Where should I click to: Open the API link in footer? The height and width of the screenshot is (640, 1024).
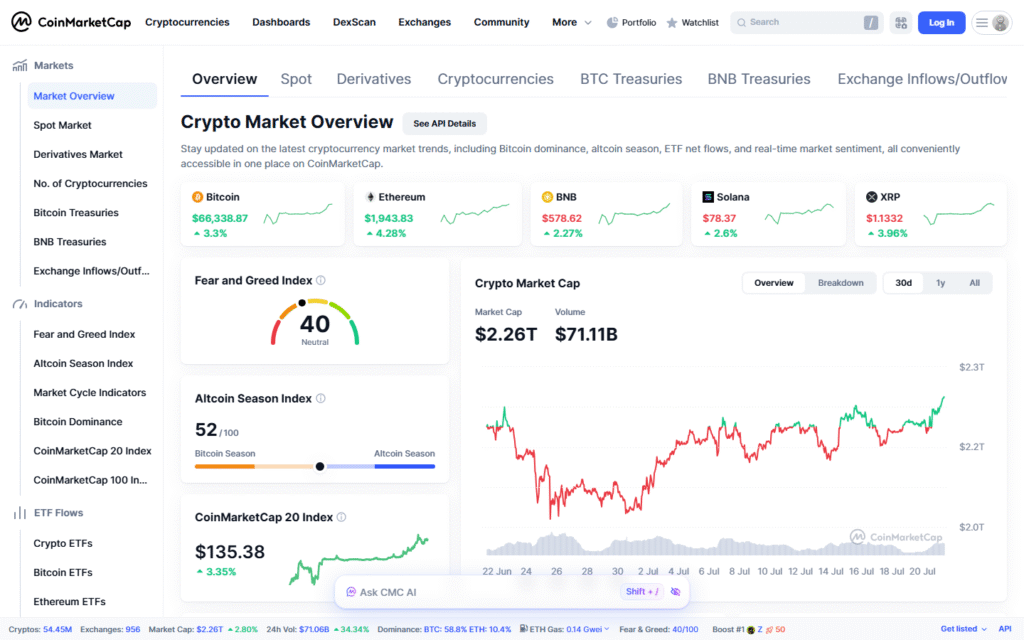coord(1004,629)
